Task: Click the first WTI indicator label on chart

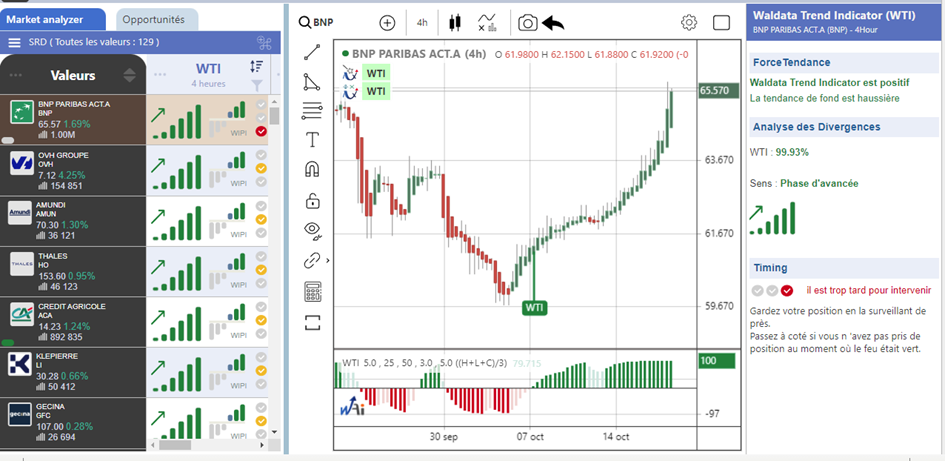Action: [x=376, y=74]
